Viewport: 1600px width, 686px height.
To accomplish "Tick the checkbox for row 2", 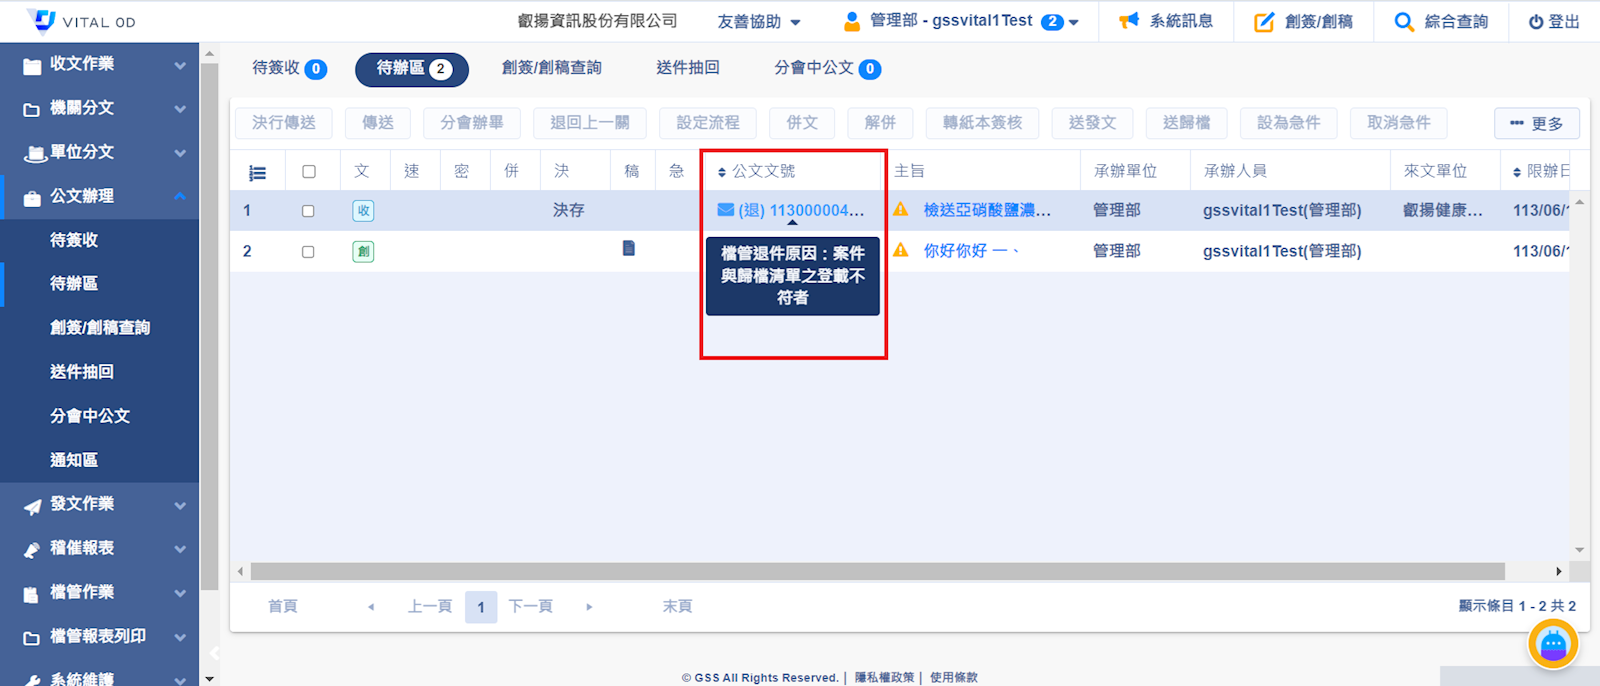I will click(308, 252).
